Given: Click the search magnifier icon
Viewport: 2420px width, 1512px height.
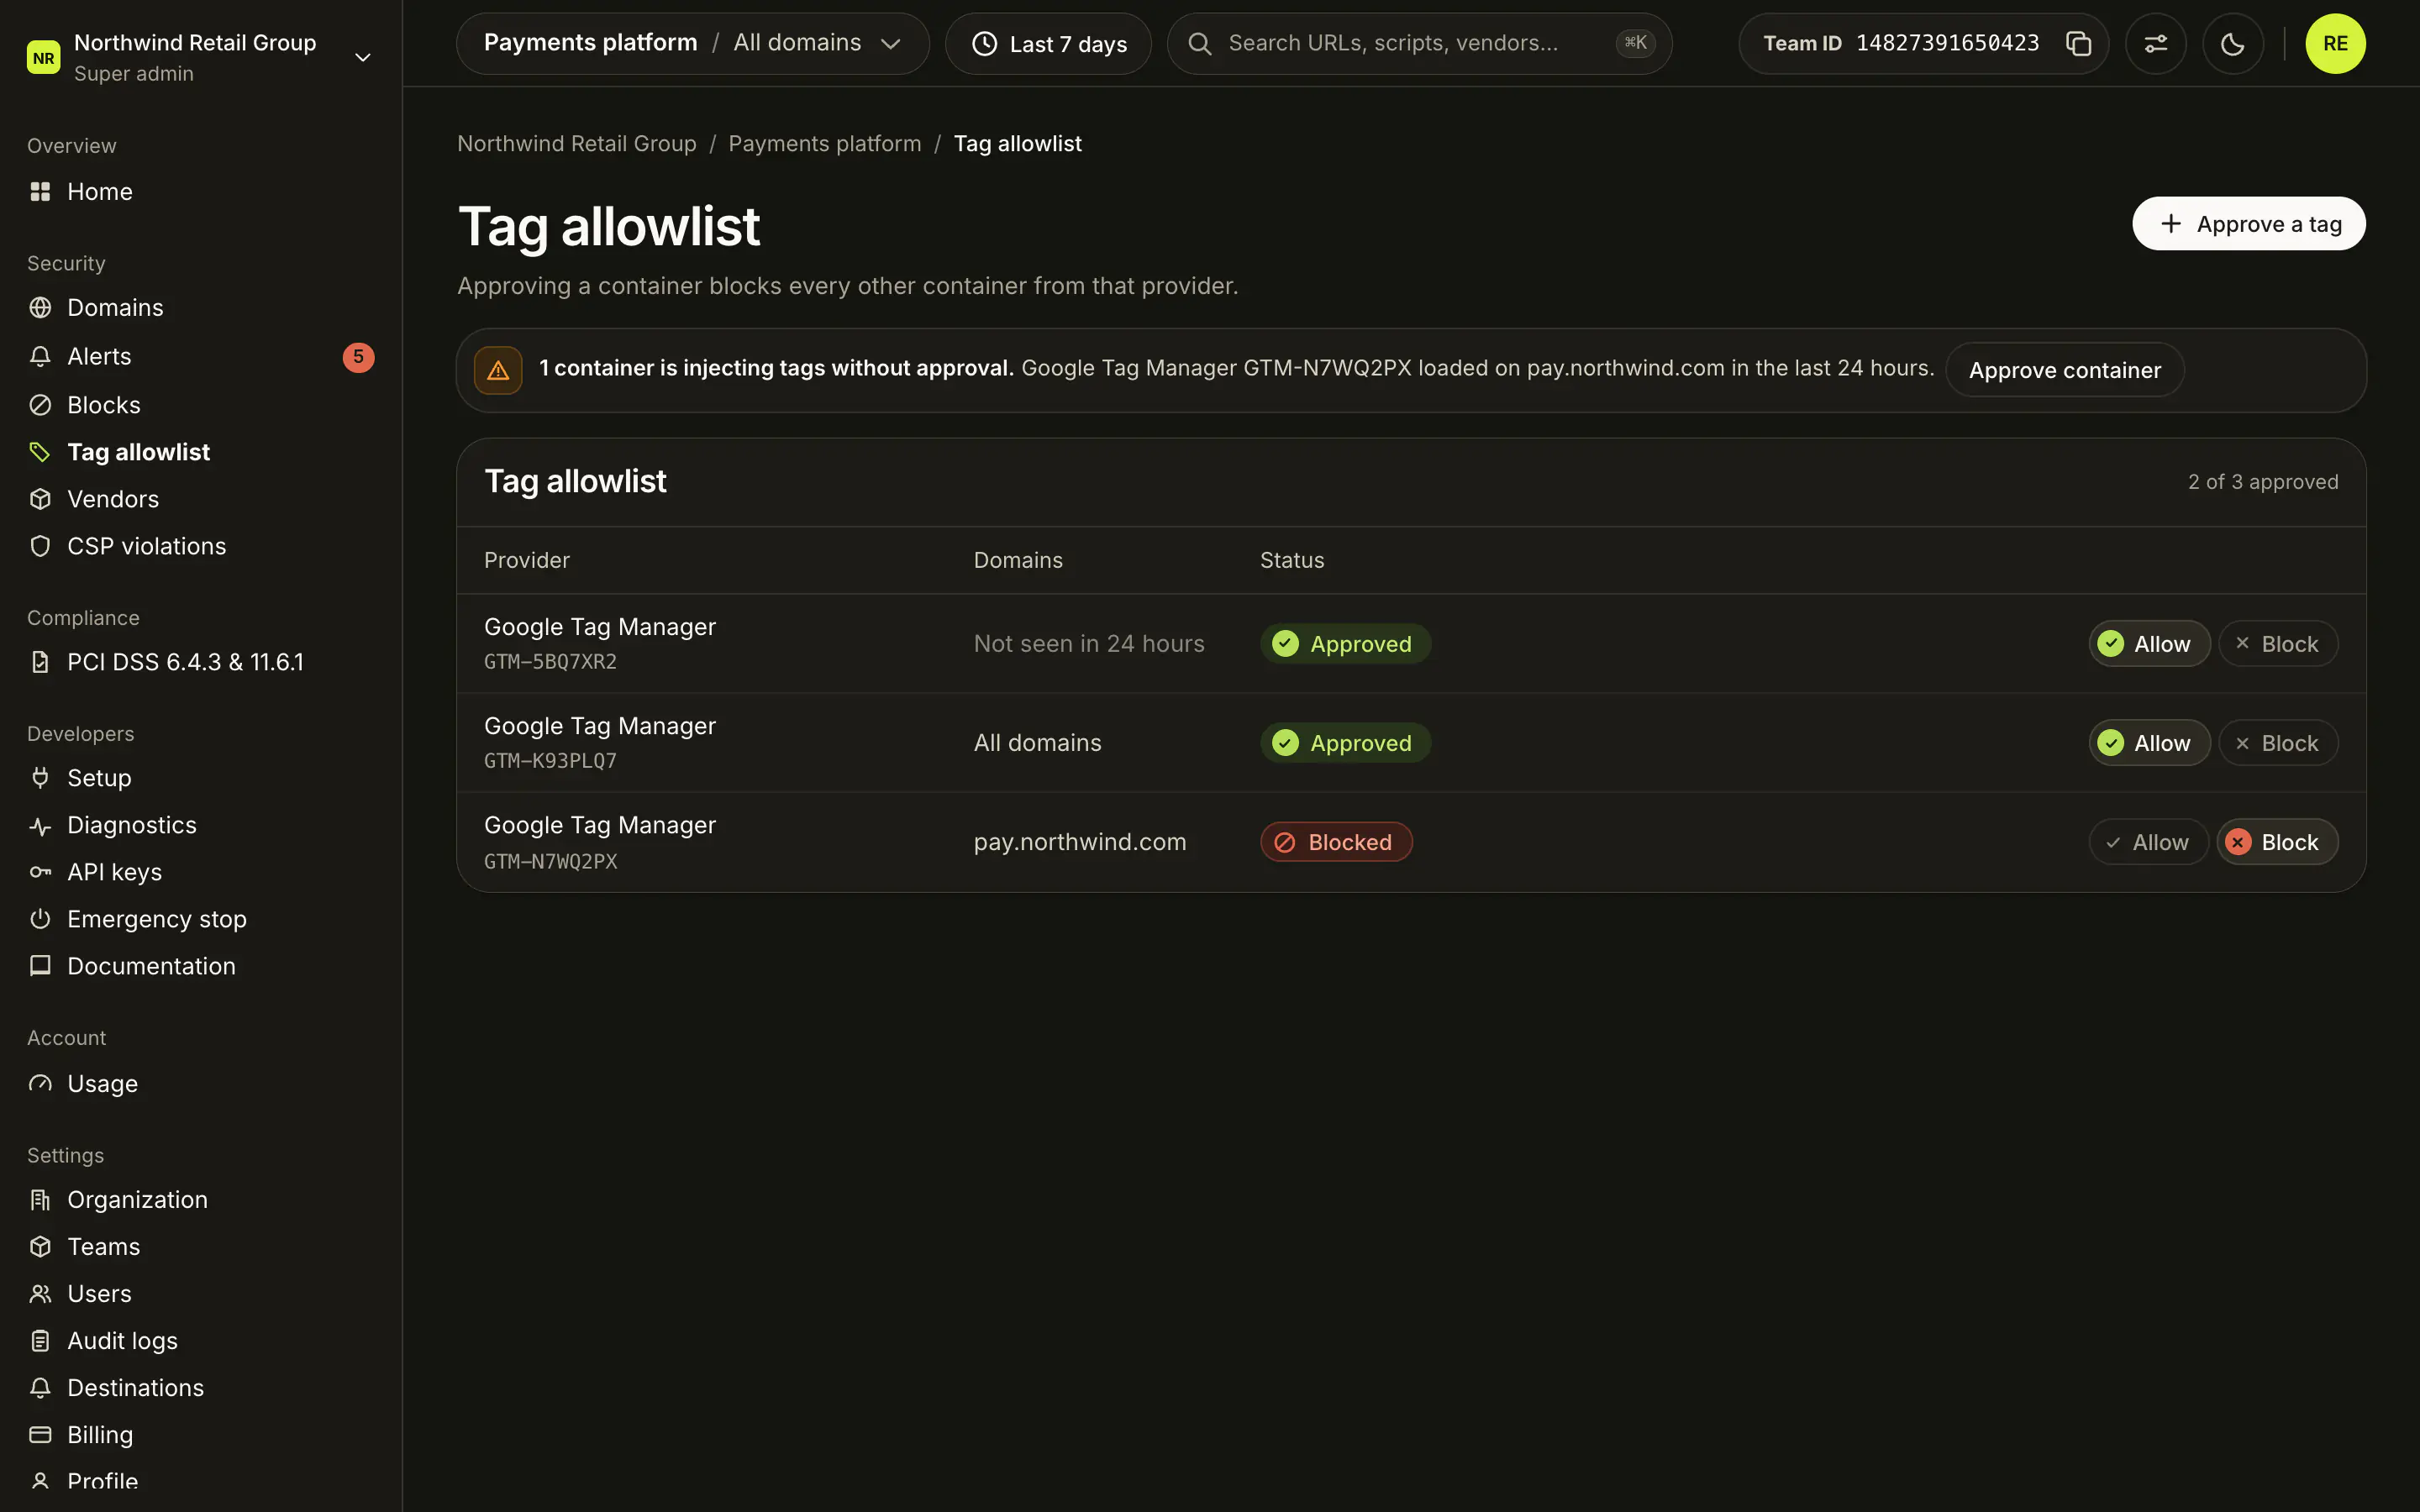Looking at the screenshot, I should tap(1199, 44).
